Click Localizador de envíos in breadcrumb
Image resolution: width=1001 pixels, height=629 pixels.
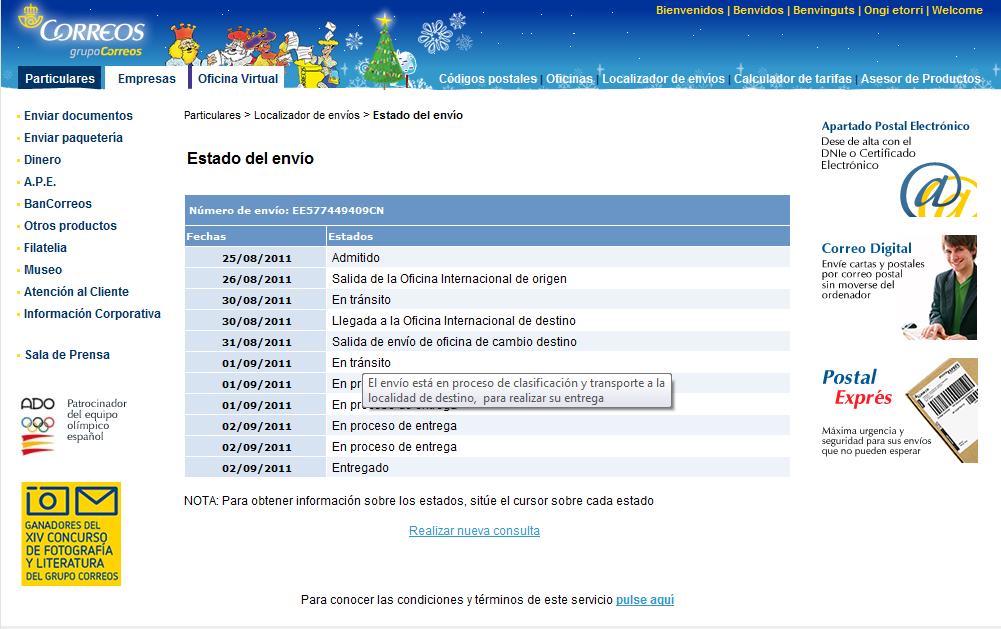click(x=307, y=116)
